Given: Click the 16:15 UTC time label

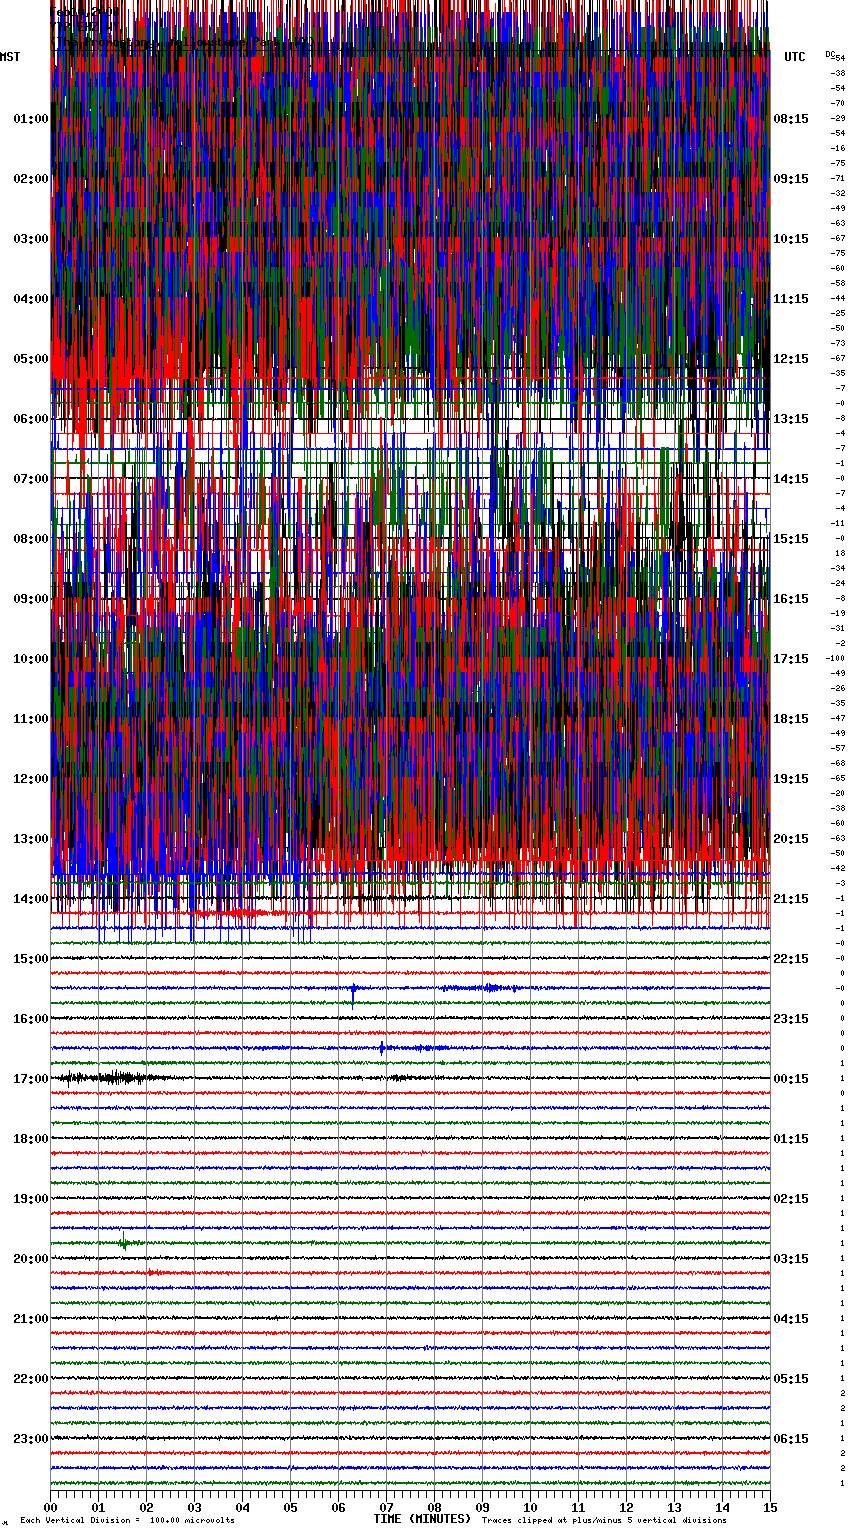Looking at the screenshot, I should pyautogui.click(x=791, y=599).
